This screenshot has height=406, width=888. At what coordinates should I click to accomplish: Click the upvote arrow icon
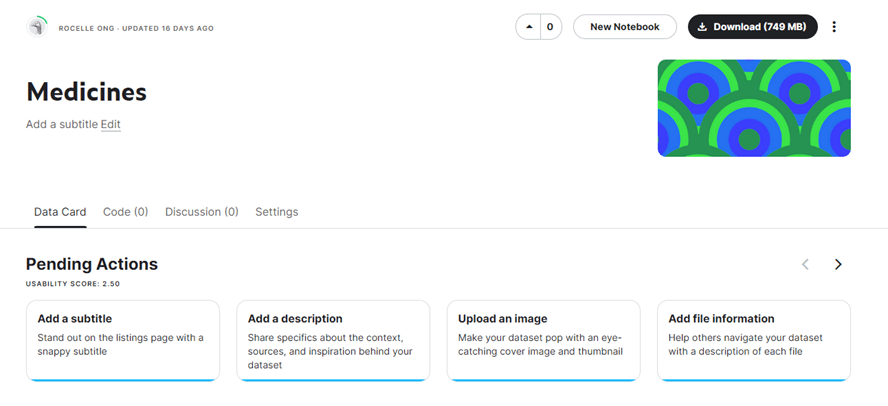pos(528,27)
